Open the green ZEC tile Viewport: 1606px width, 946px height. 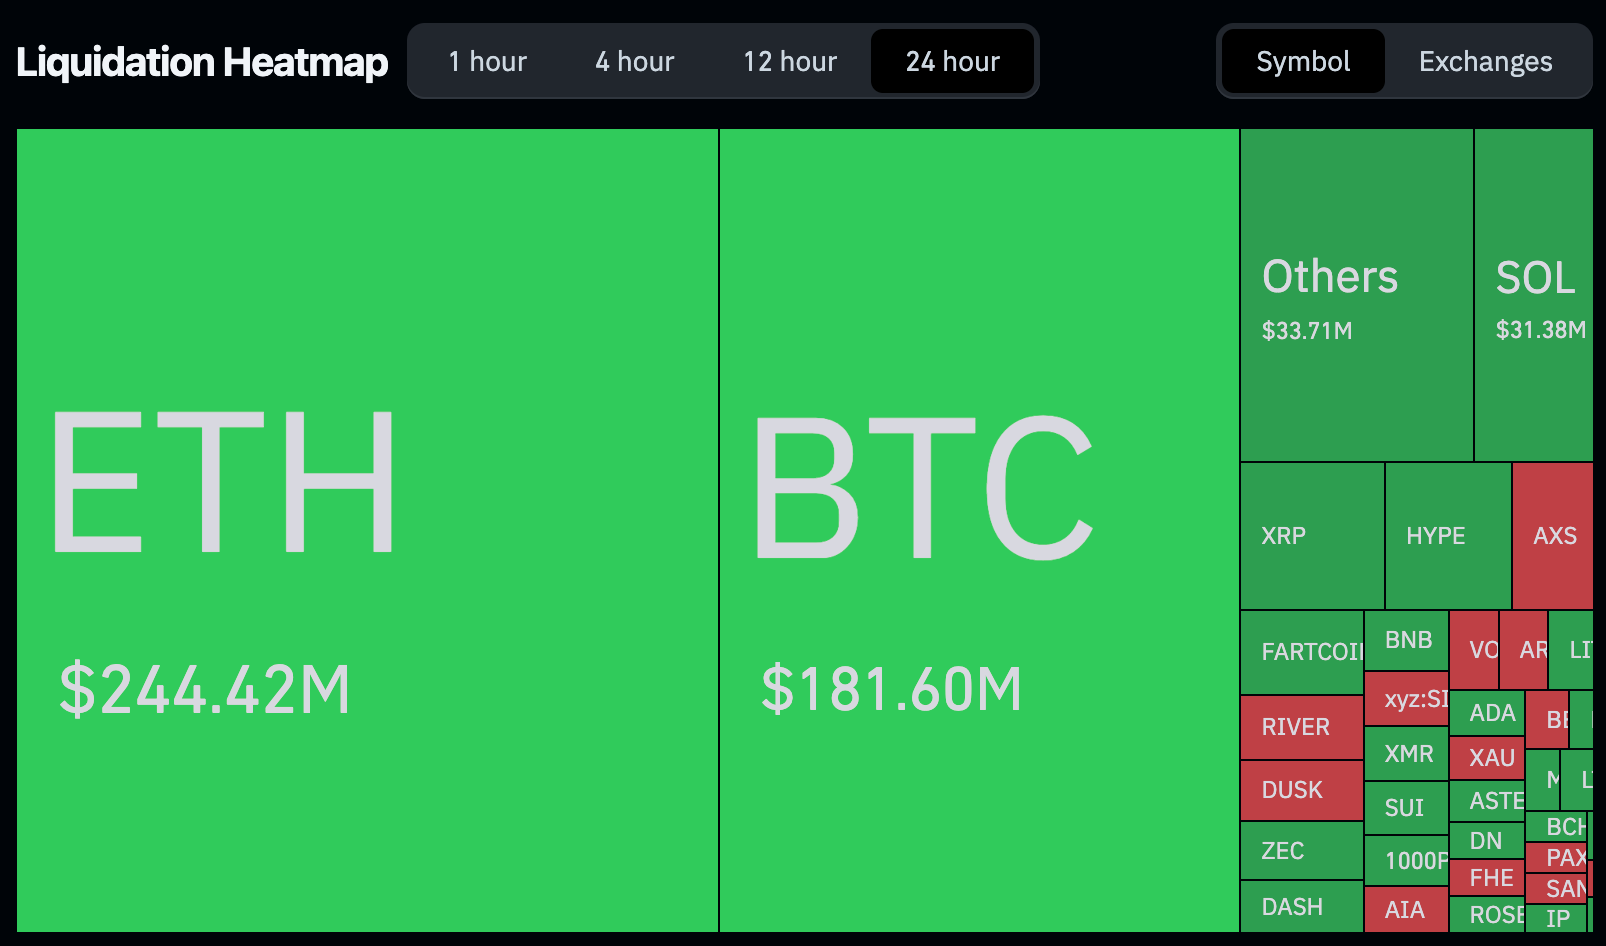[x=1301, y=851]
